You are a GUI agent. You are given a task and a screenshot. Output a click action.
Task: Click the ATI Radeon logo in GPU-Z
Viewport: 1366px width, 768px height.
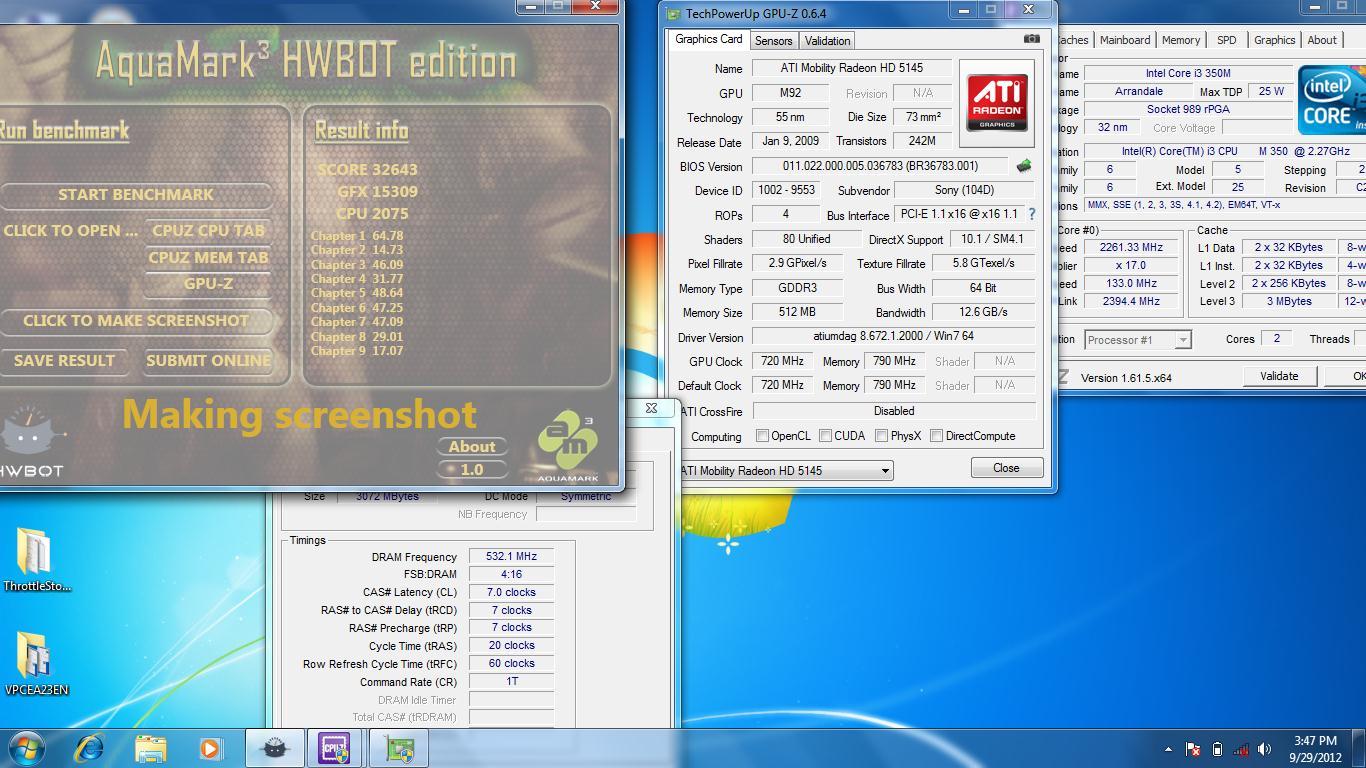point(996,102)
